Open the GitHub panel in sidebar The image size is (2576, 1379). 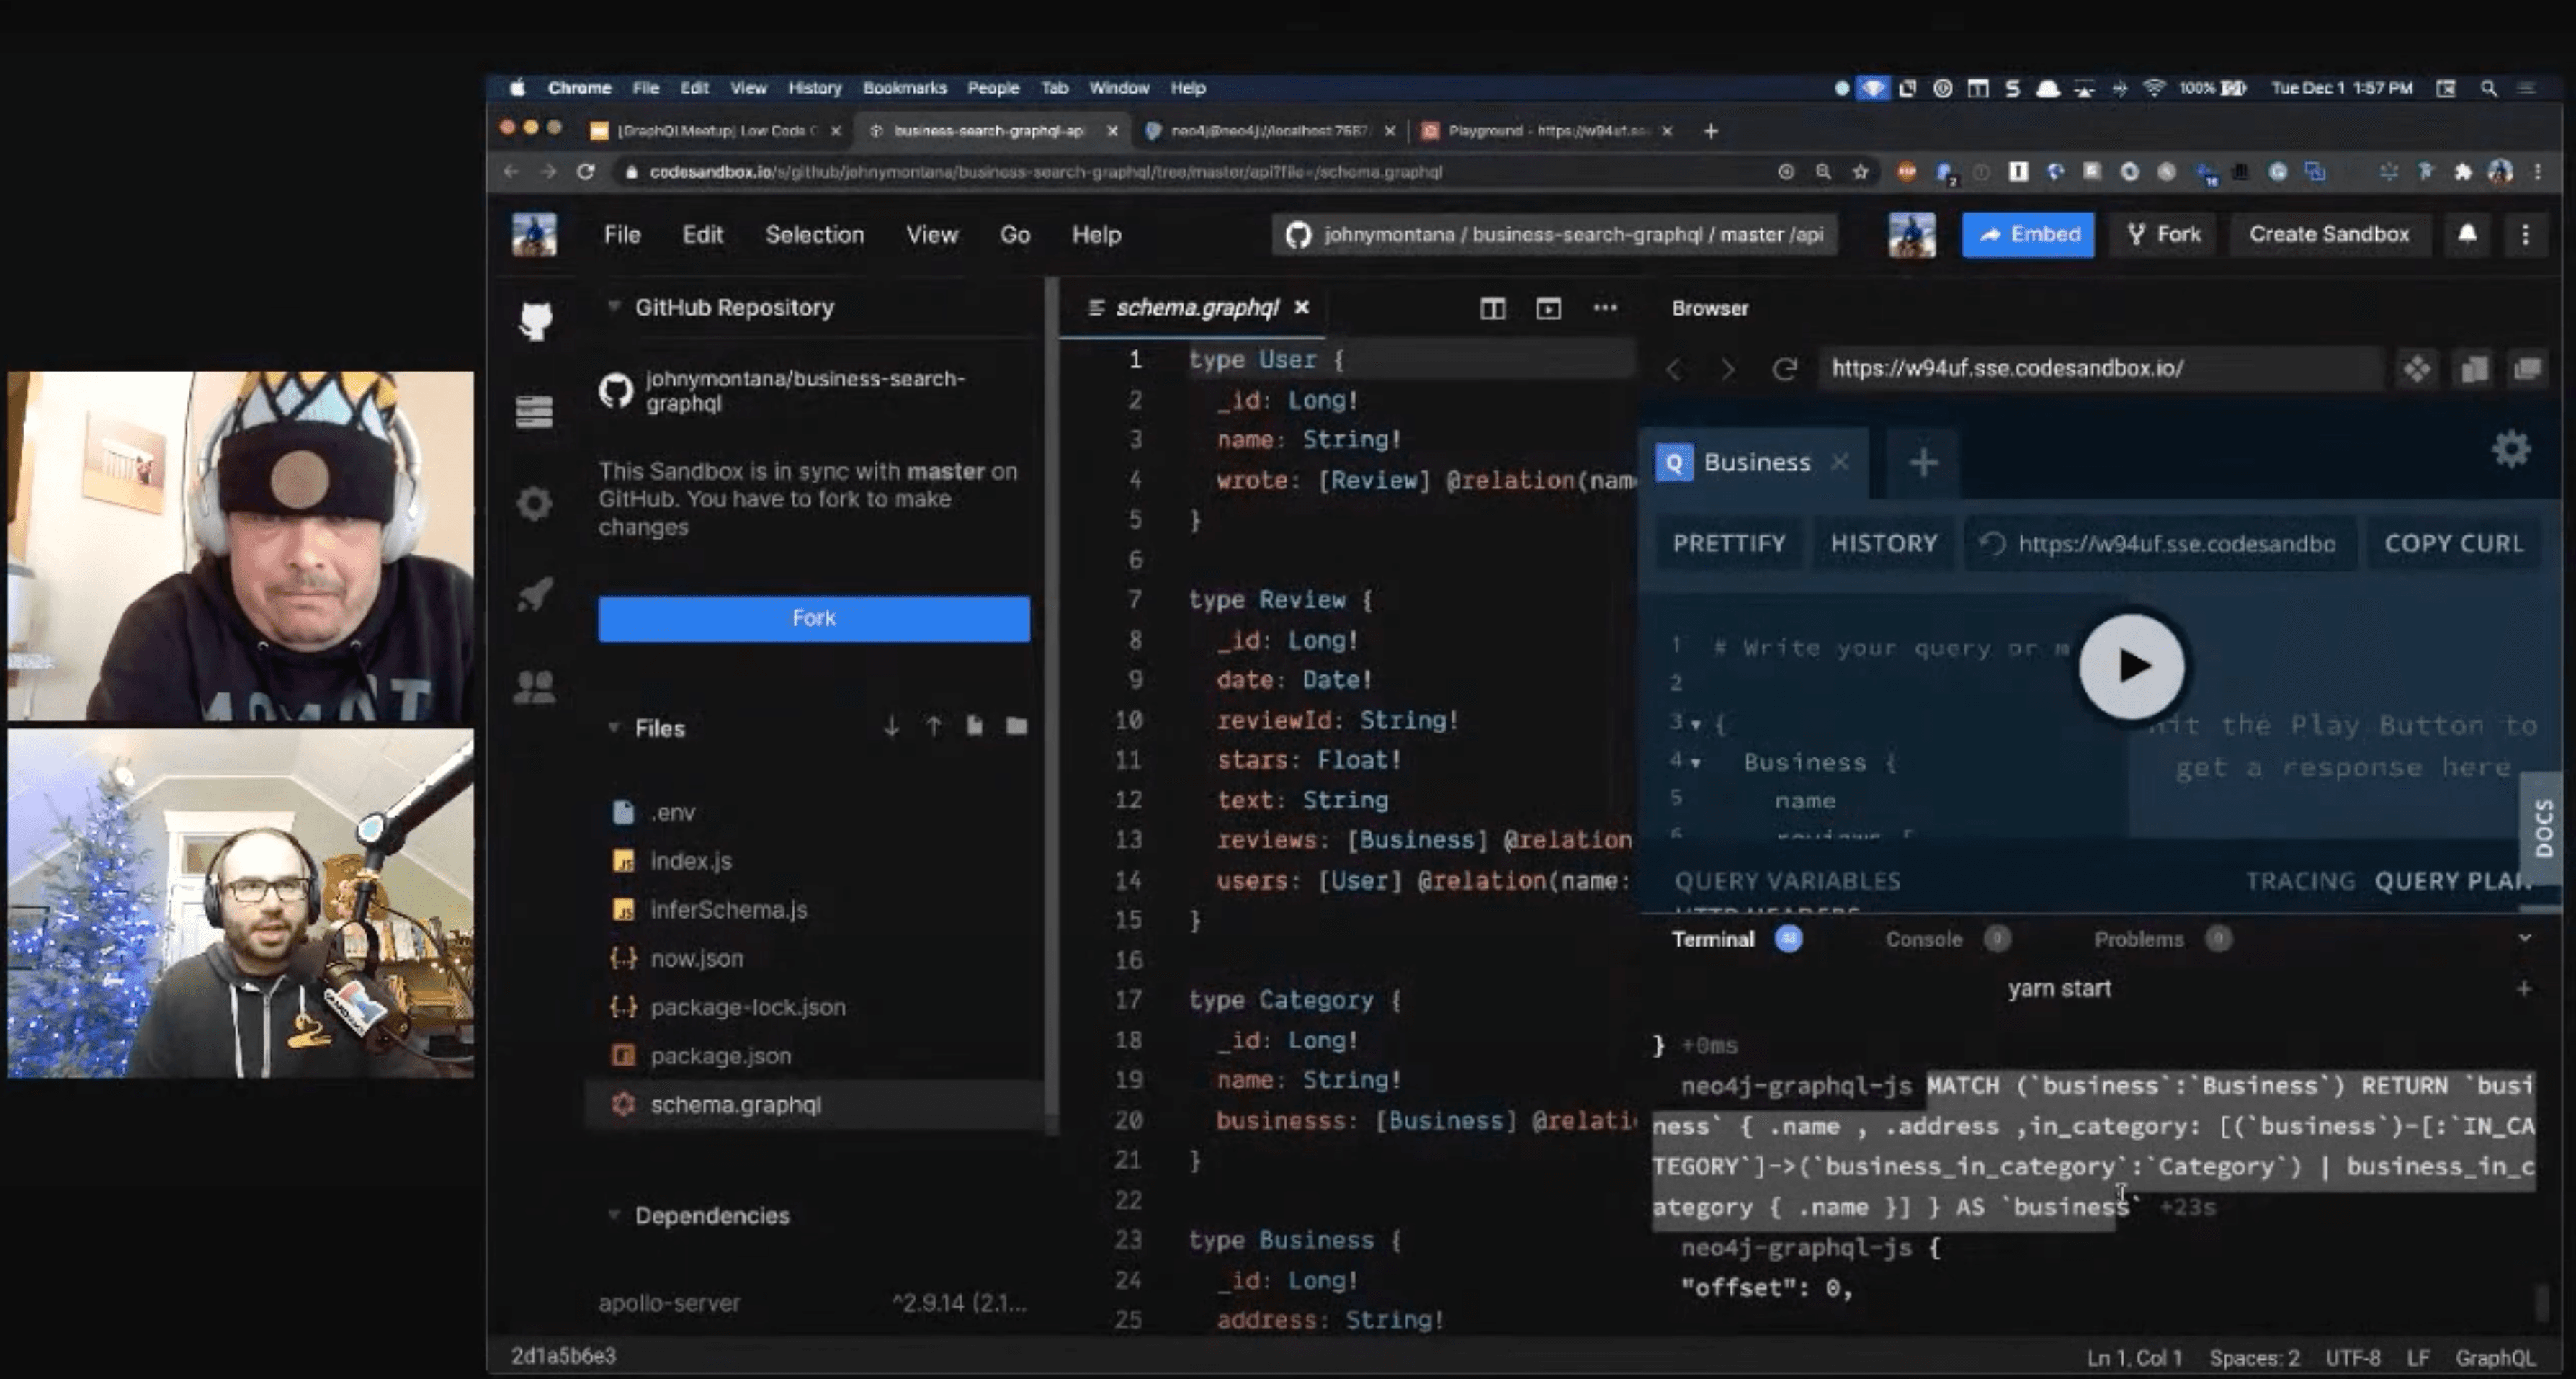(535, 320)
